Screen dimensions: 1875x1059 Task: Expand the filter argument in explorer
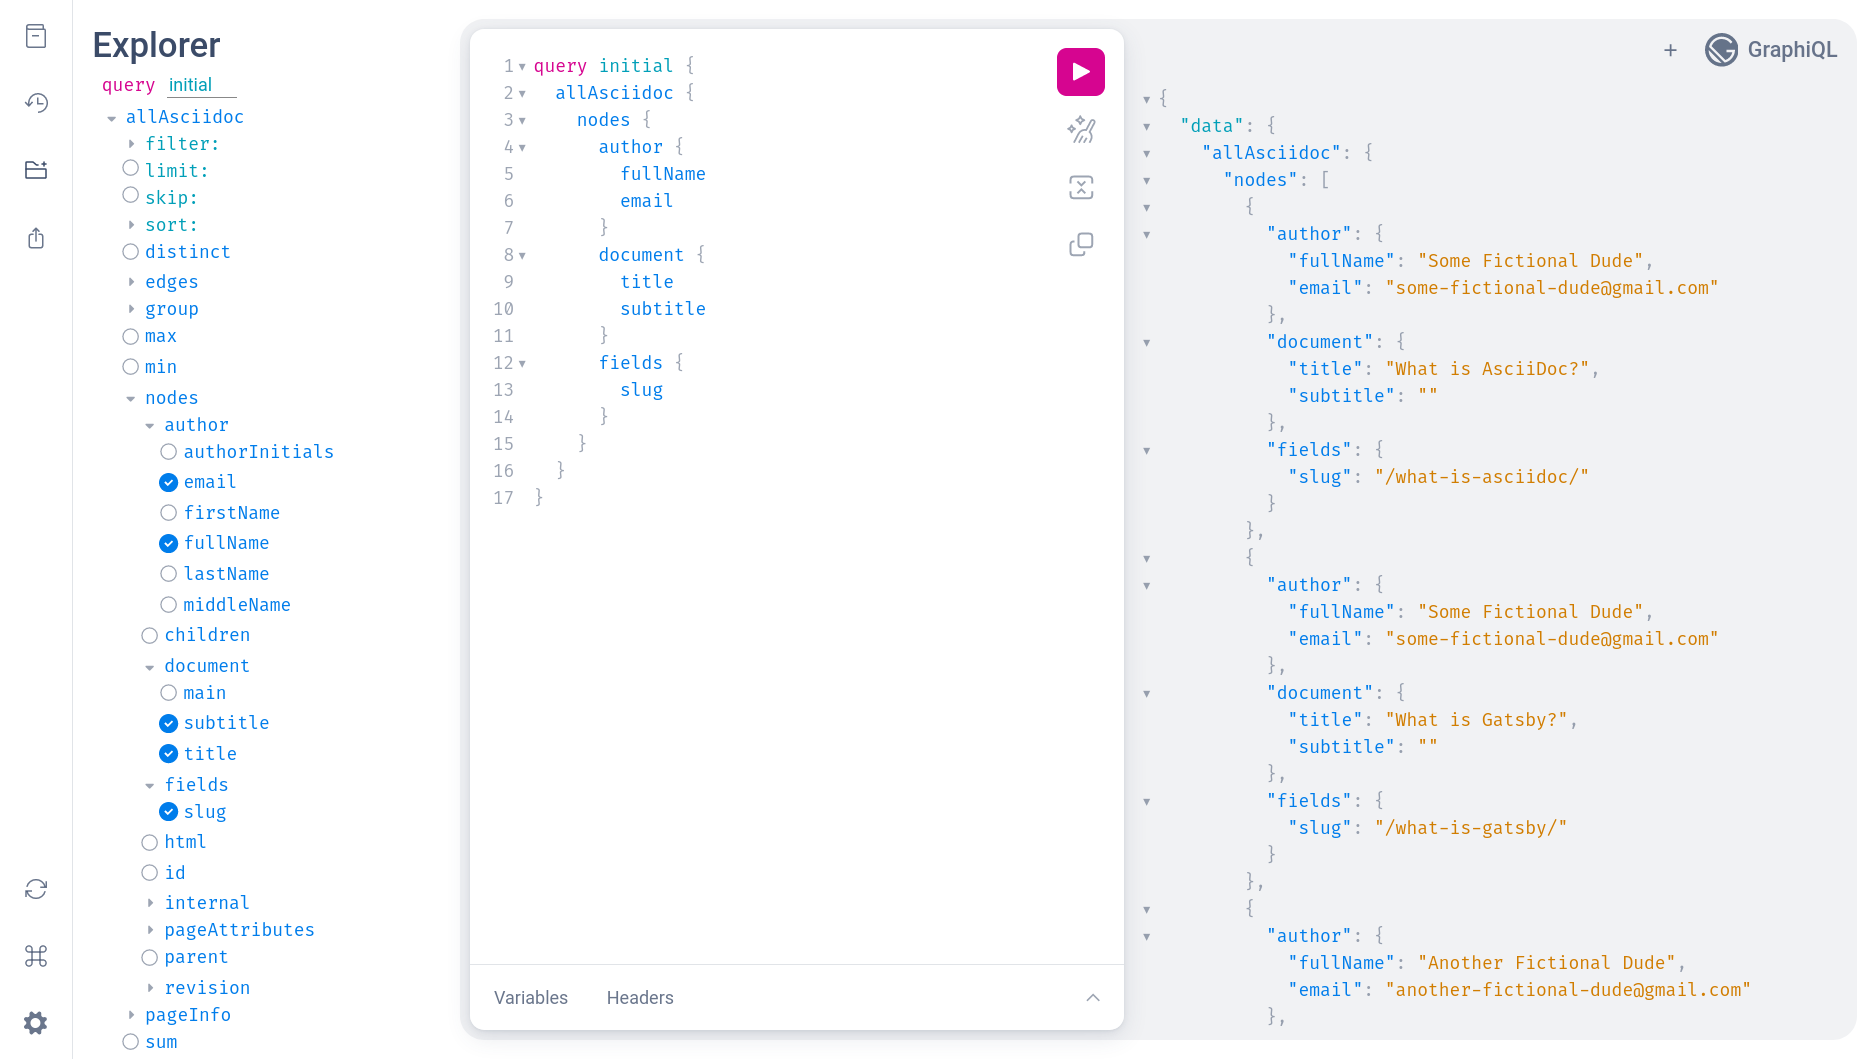click(131, 144)
